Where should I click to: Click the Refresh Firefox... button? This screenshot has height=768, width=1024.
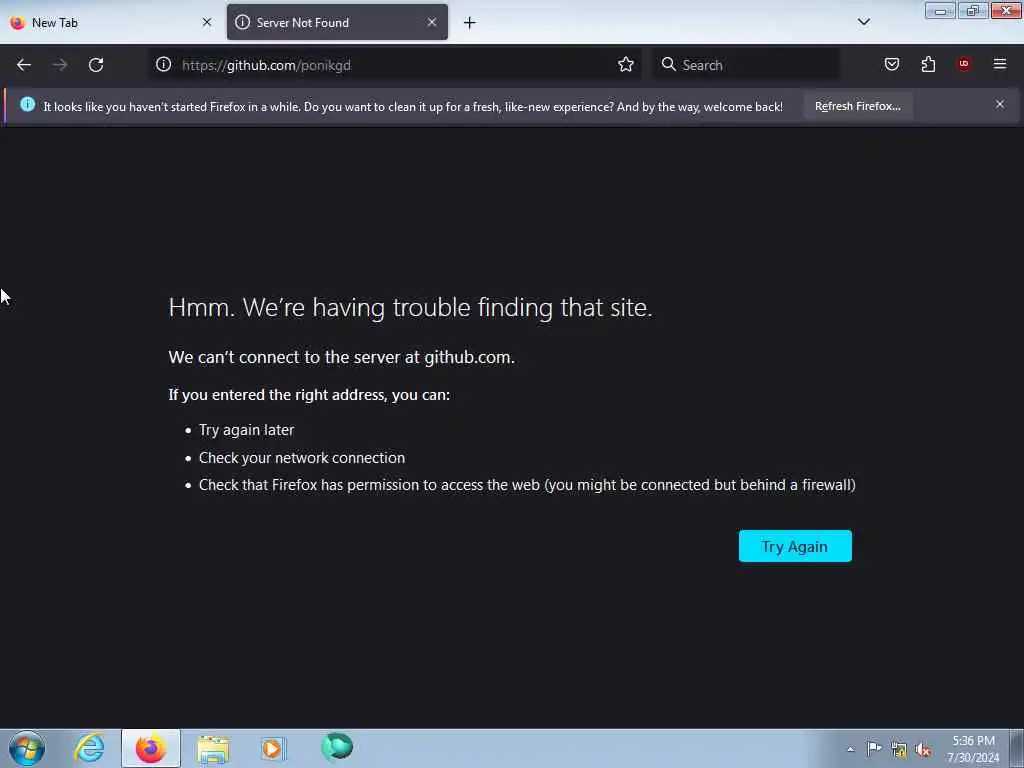pyautogui.click(x=857, y=106)
